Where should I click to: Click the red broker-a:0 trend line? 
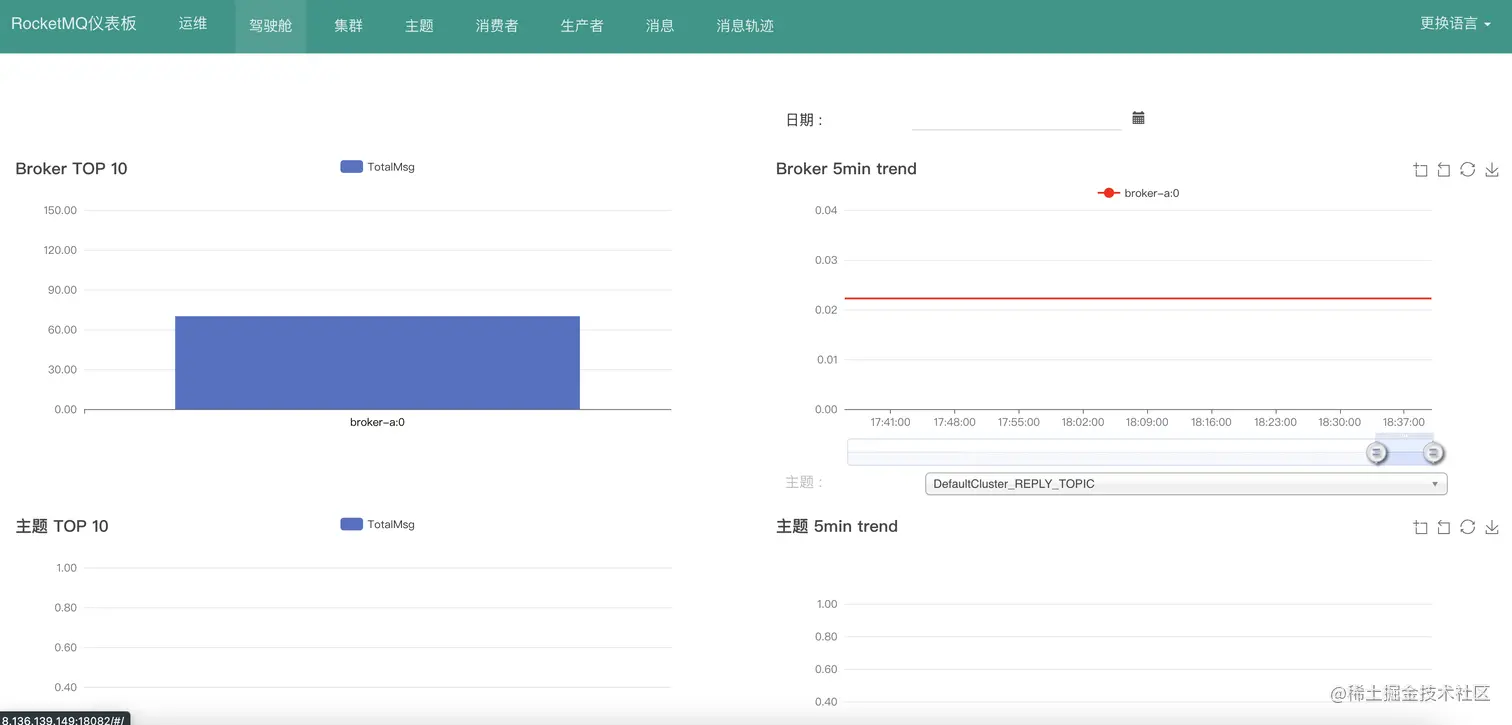click(x=1138, y=298)
